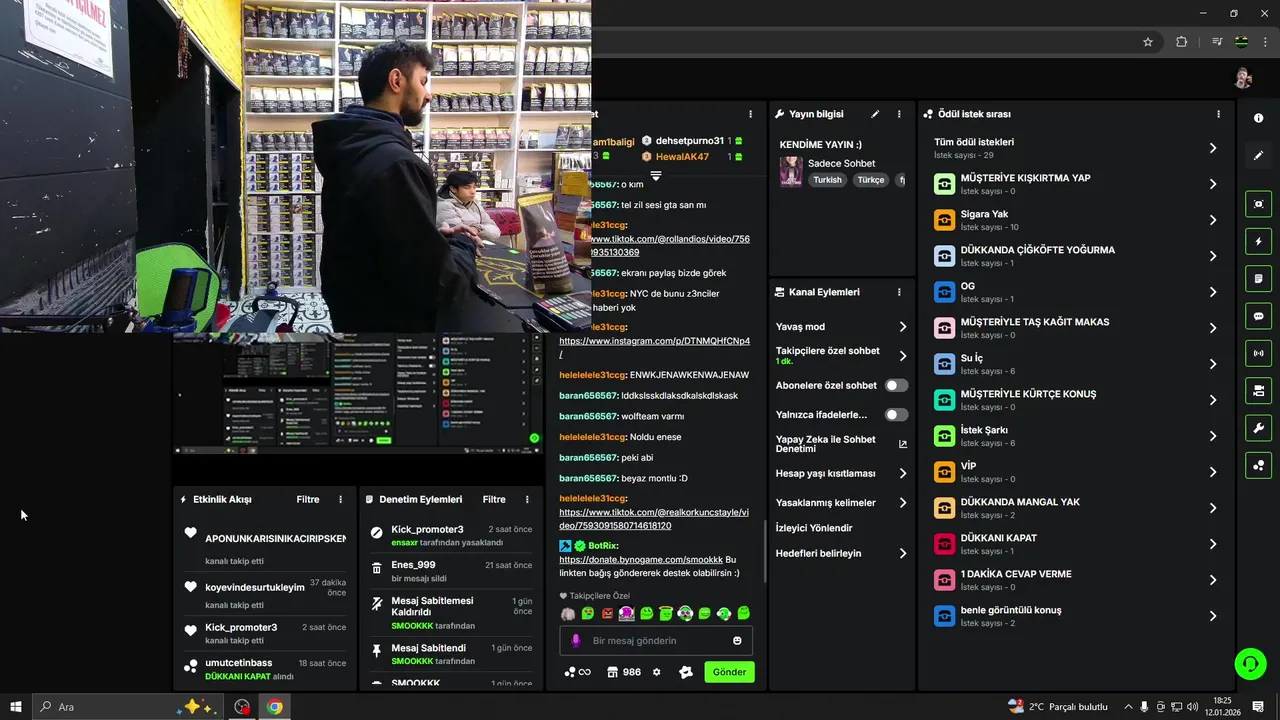Open Ödül istek sırası options menu

click(x=1218, y=114)
